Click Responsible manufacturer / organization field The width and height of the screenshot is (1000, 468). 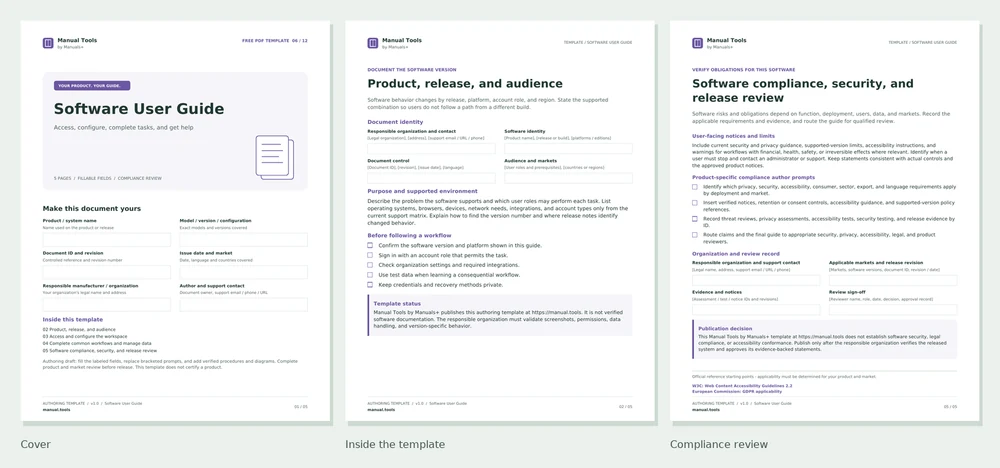107,305
